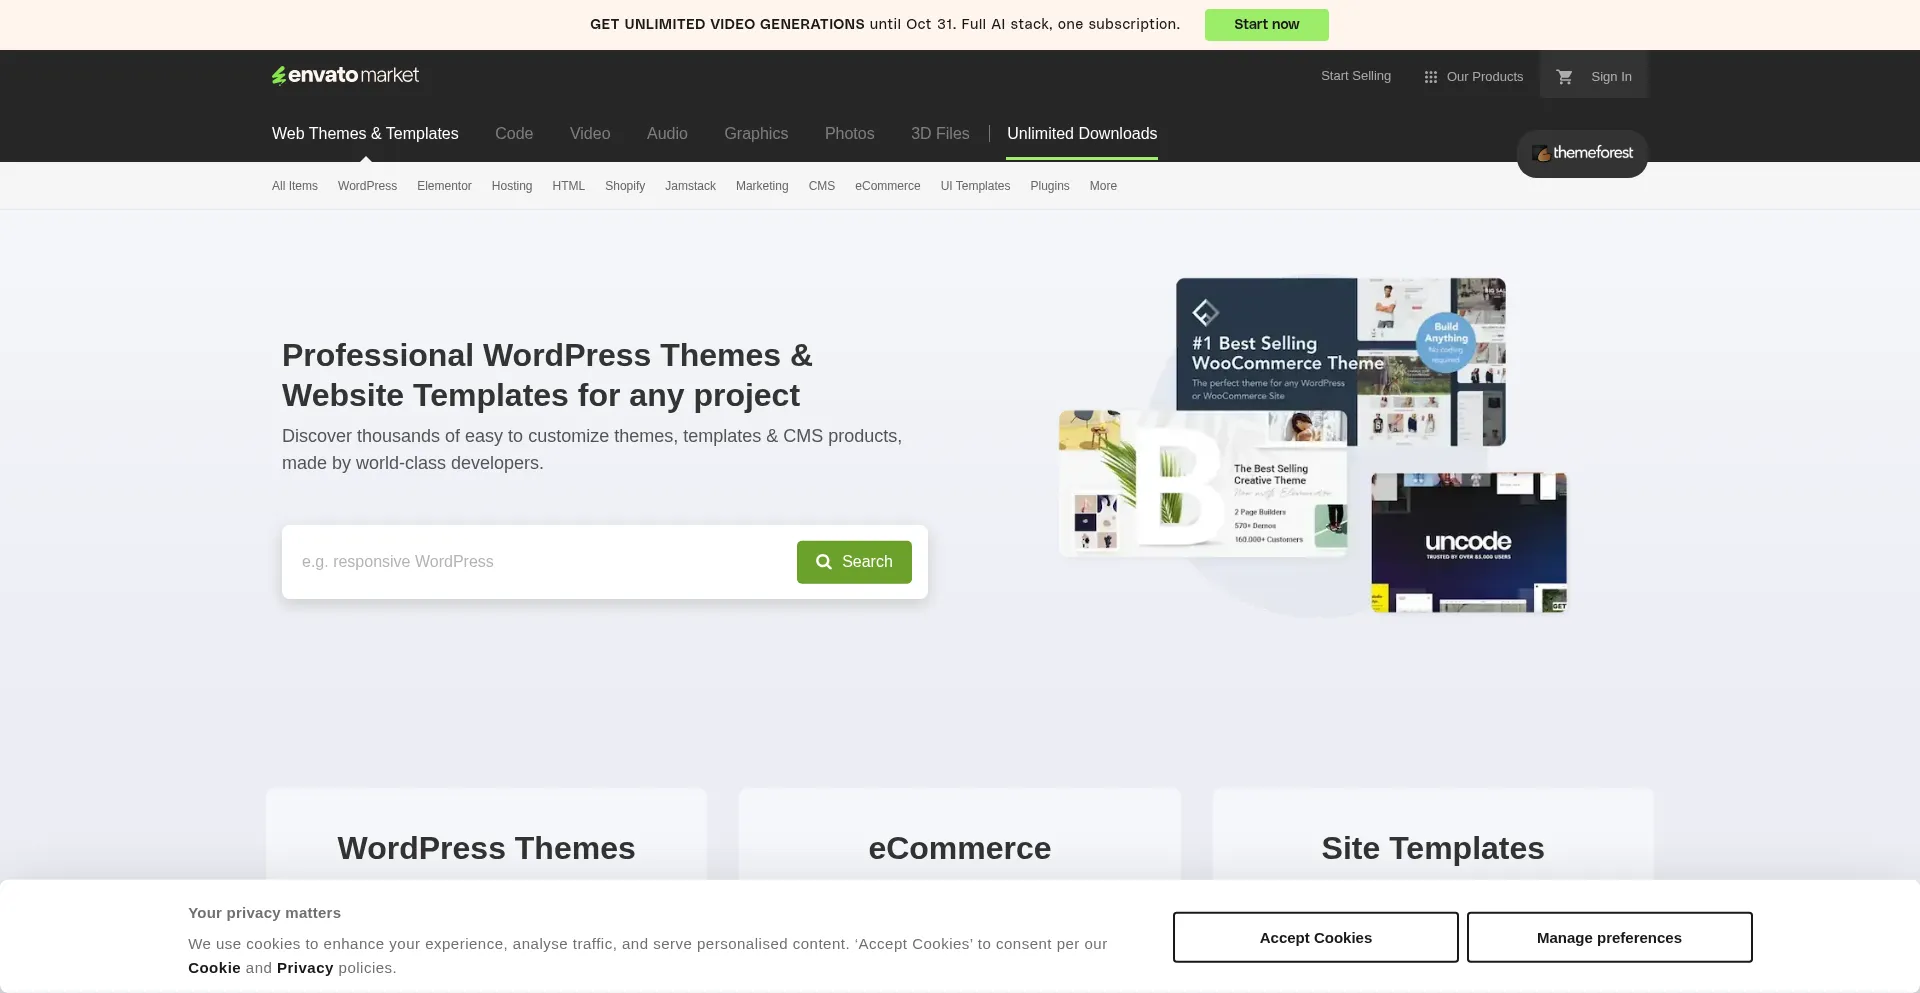Open the Privacy policy link
The image size is (1920, 993).
[x=305, y=968]
